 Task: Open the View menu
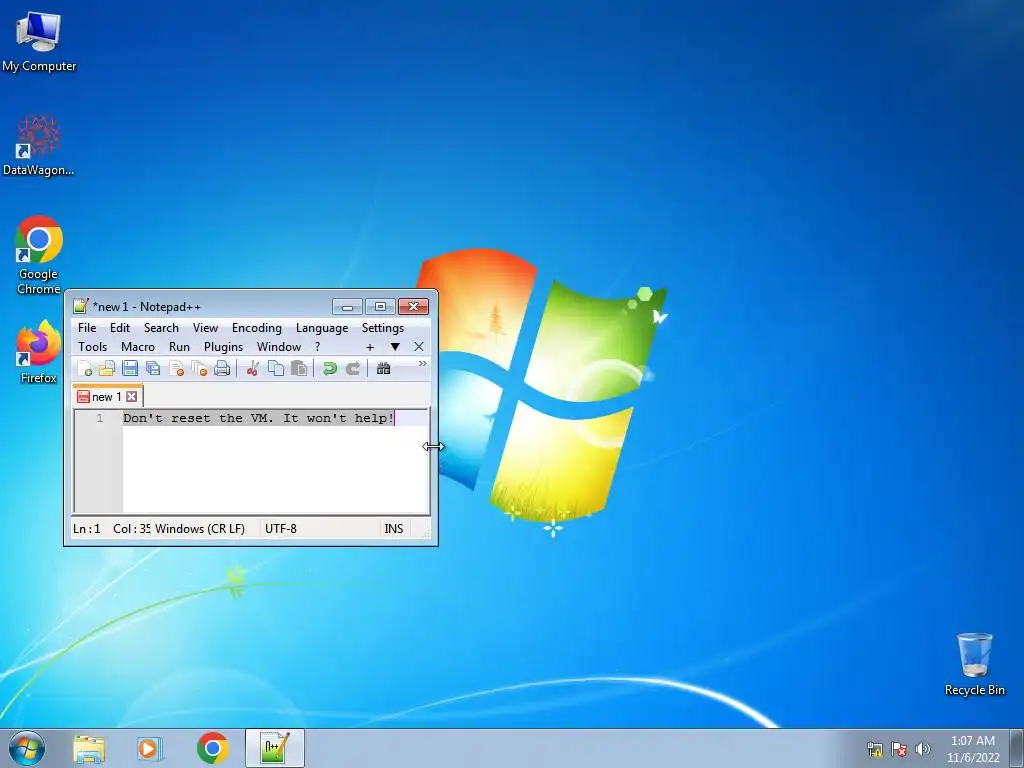click(205, 328)
